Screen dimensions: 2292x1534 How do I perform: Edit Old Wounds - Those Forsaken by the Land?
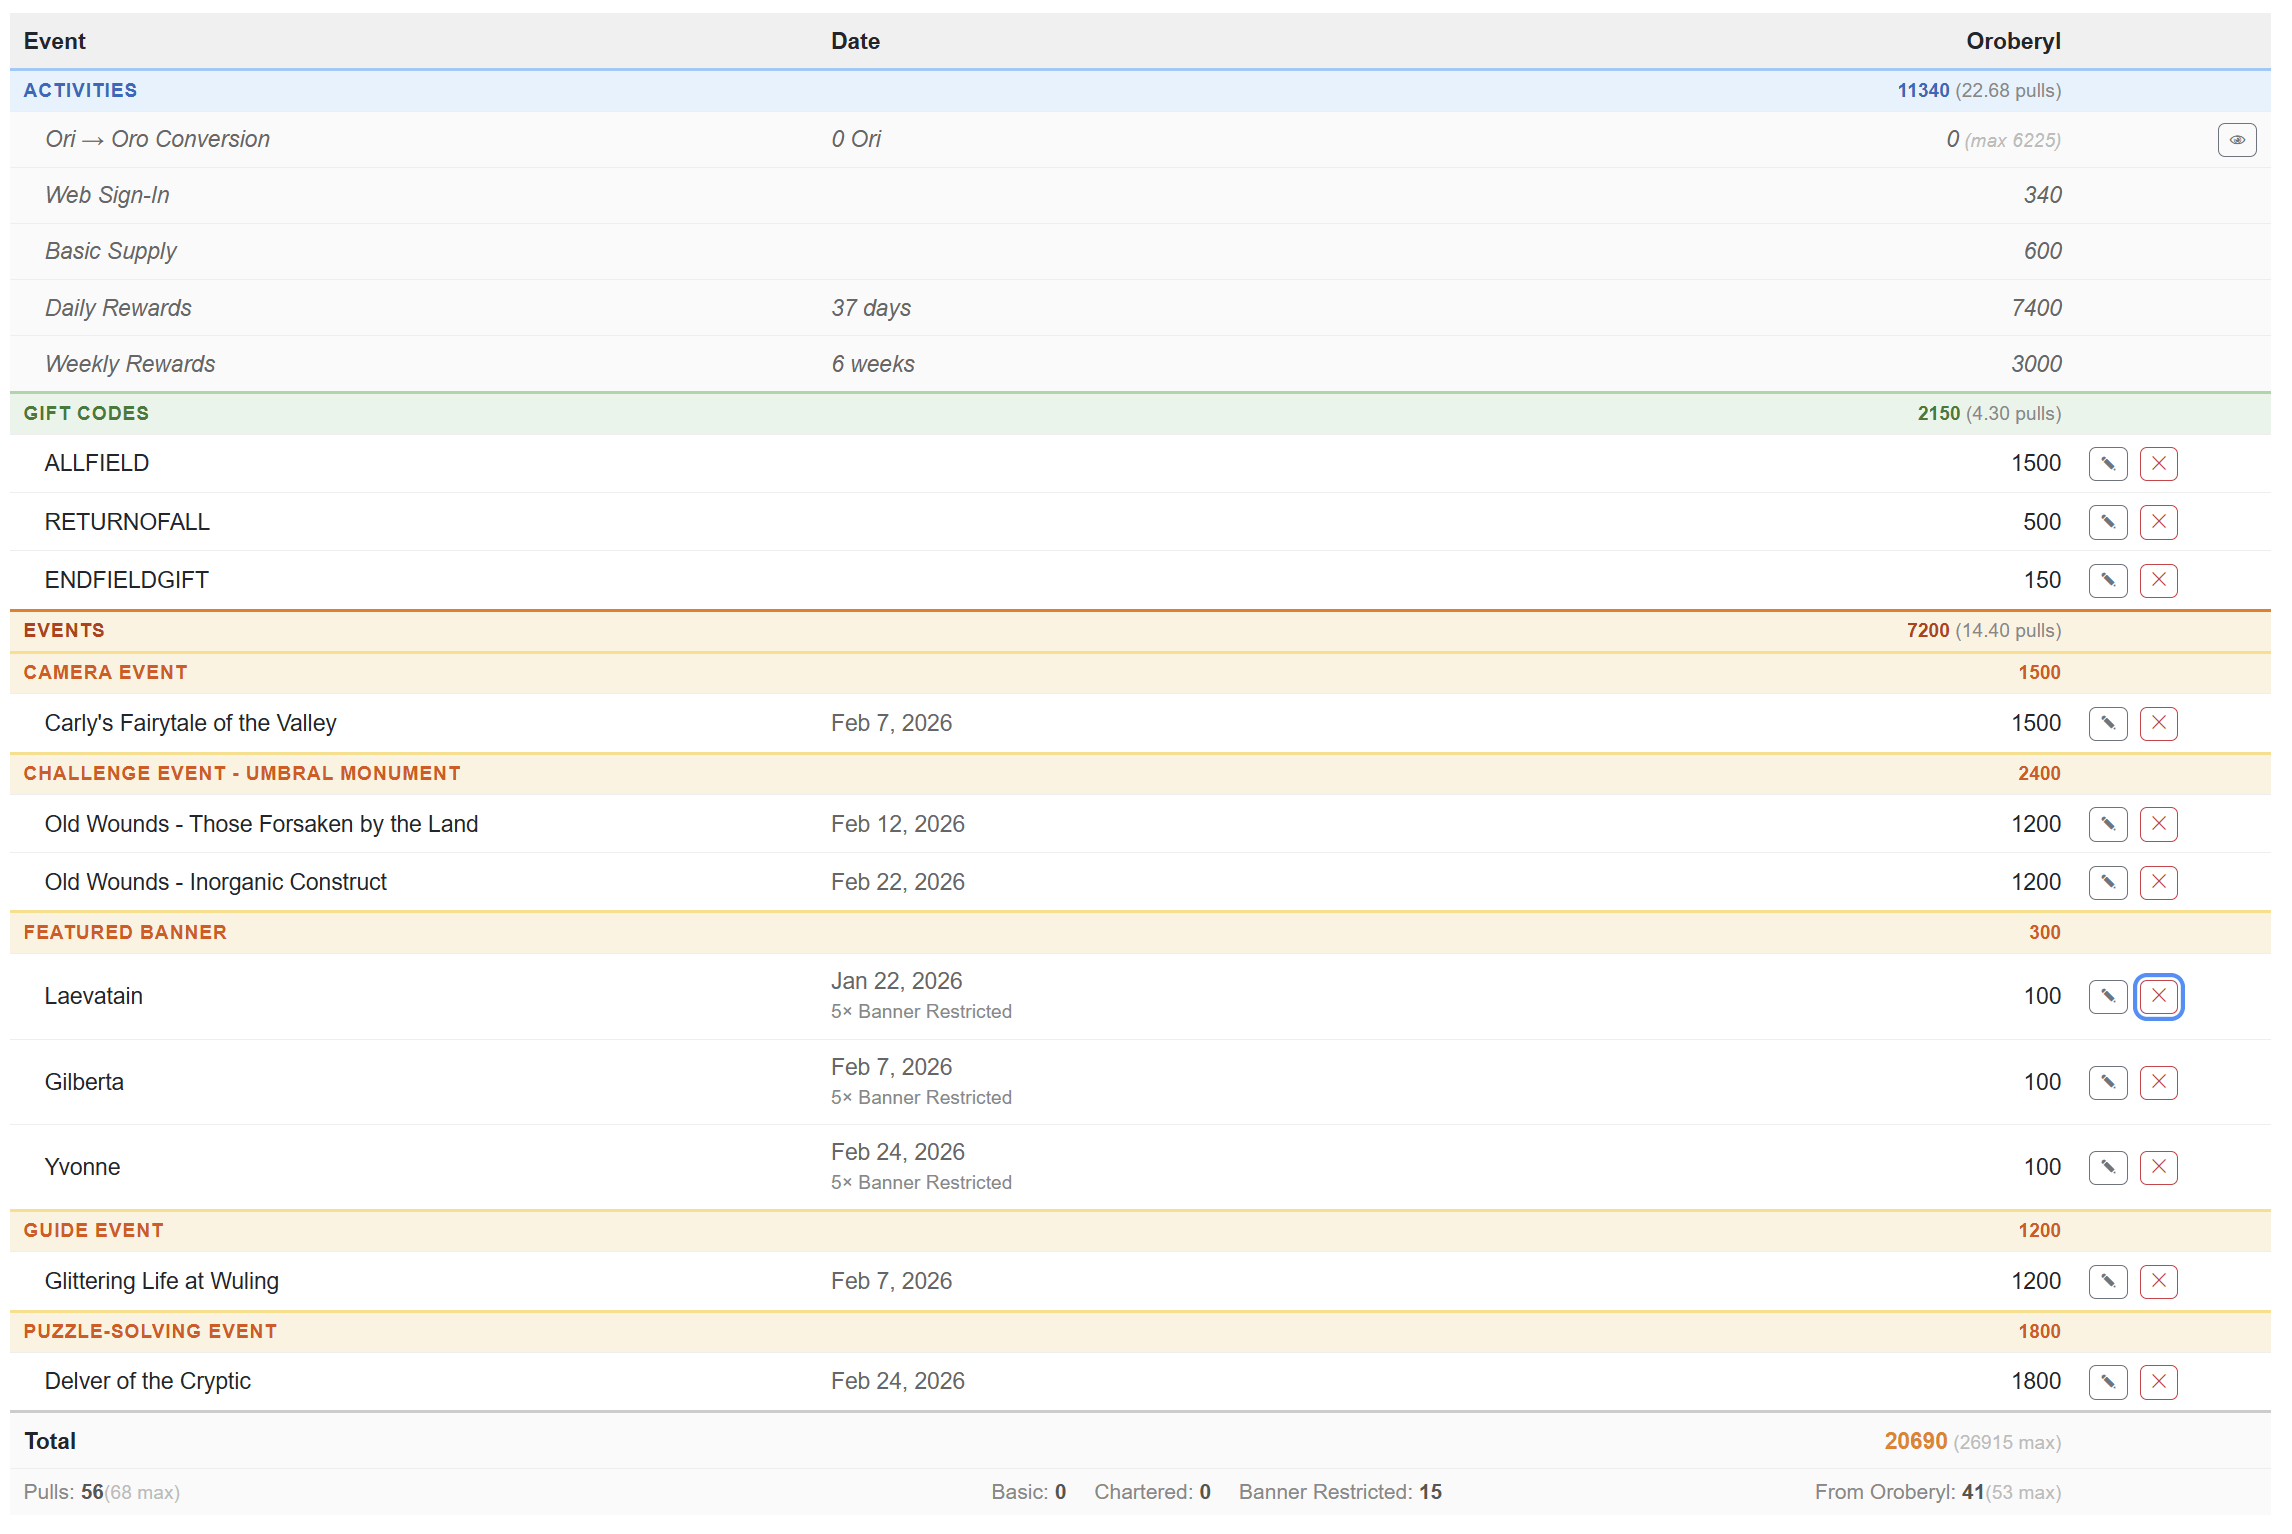2107,824
